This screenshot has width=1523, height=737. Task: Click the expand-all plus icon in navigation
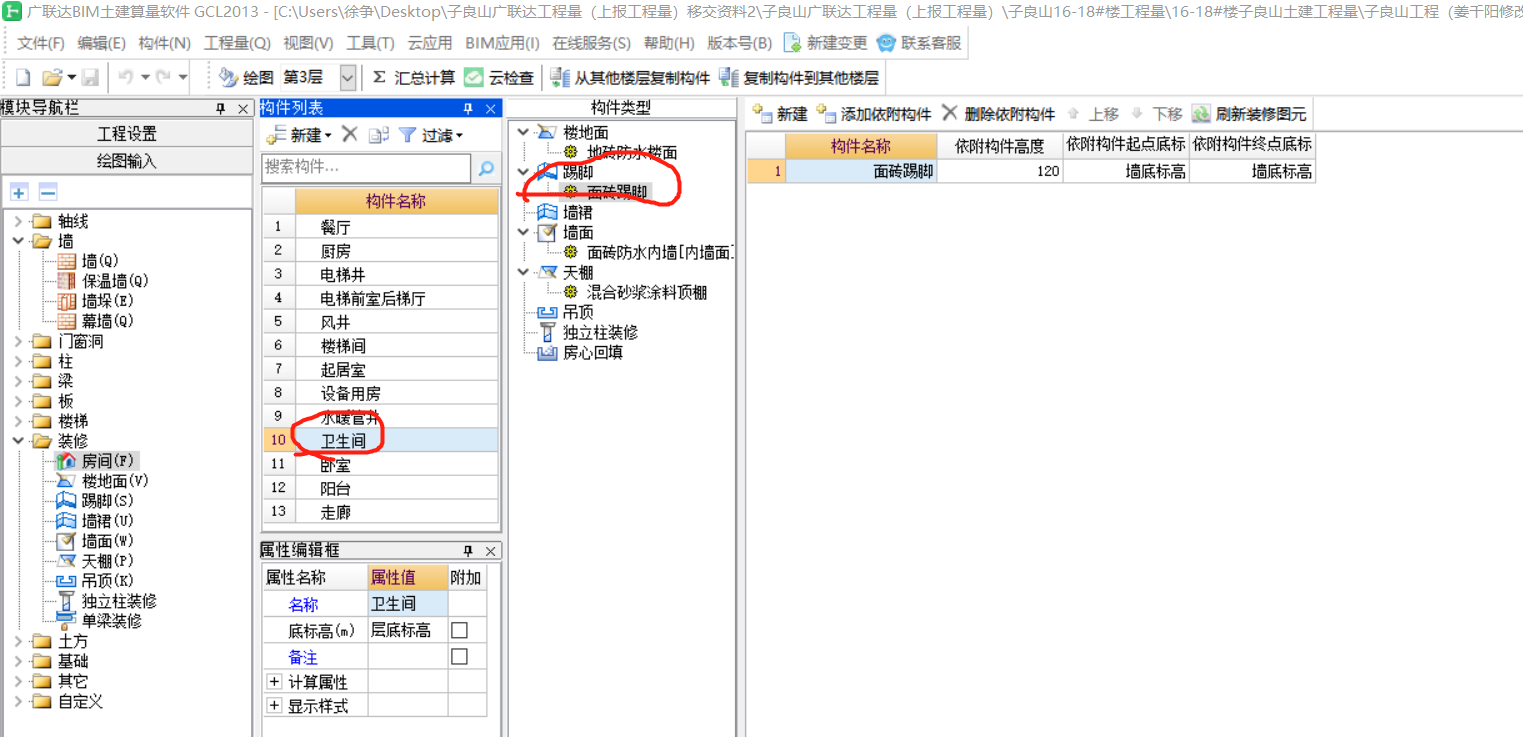coord(19,192)
